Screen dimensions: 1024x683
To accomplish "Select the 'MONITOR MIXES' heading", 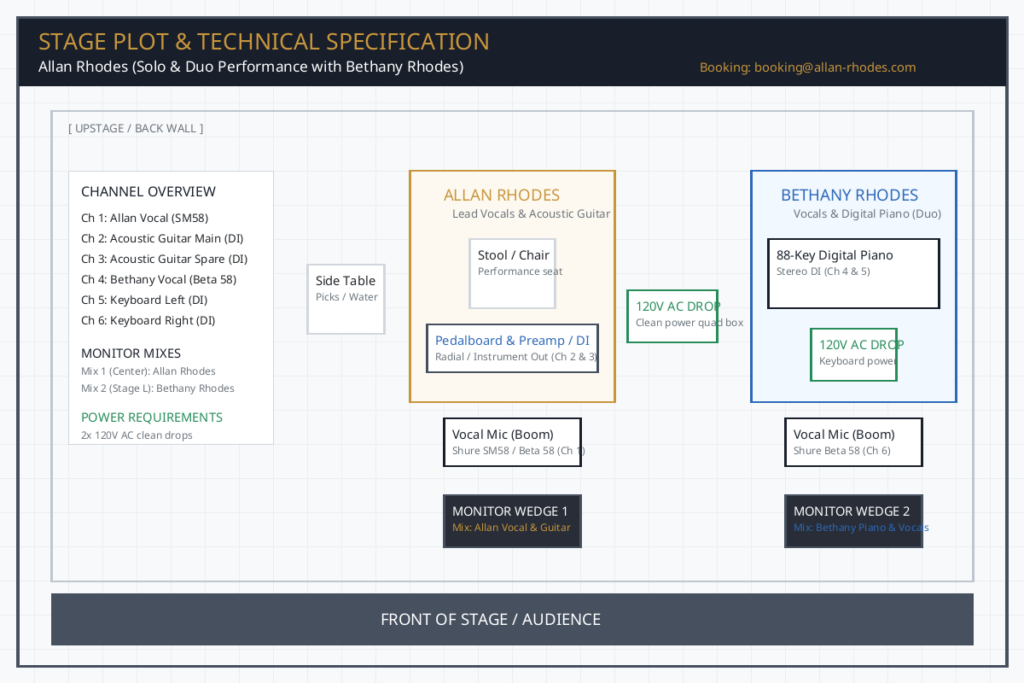I will [x=131, y=353].
